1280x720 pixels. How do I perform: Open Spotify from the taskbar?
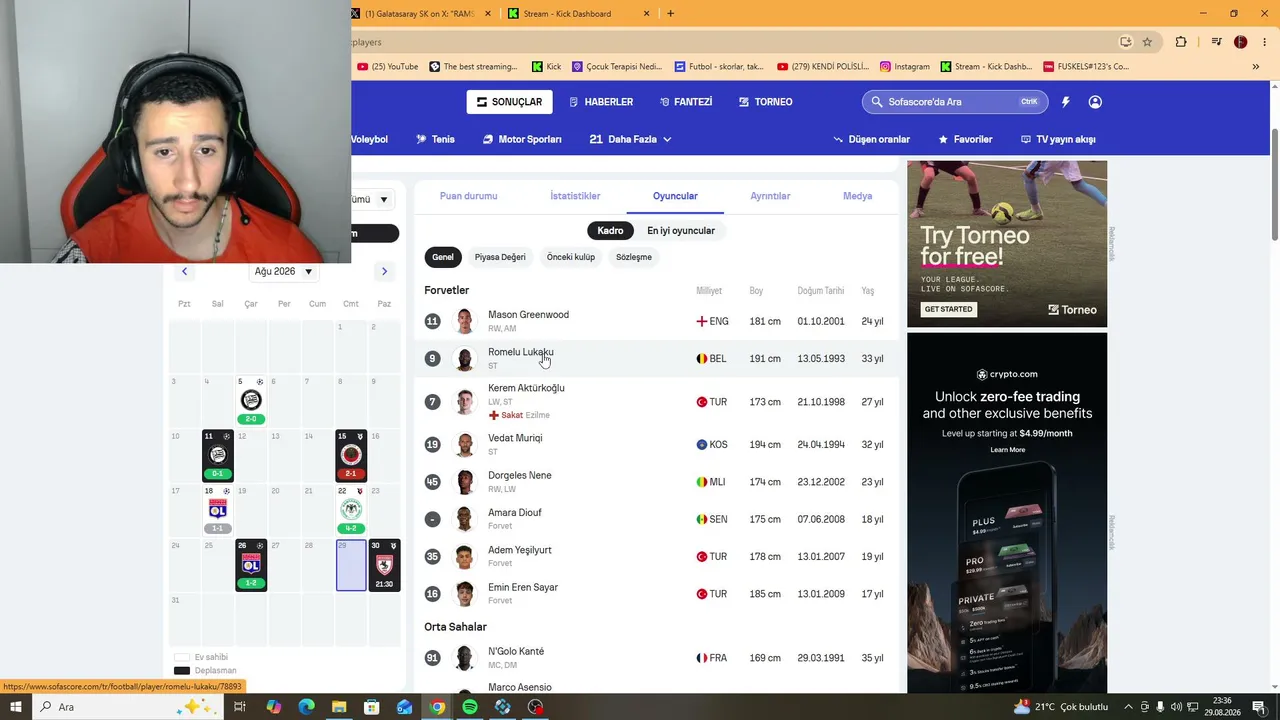click(470, 707)
